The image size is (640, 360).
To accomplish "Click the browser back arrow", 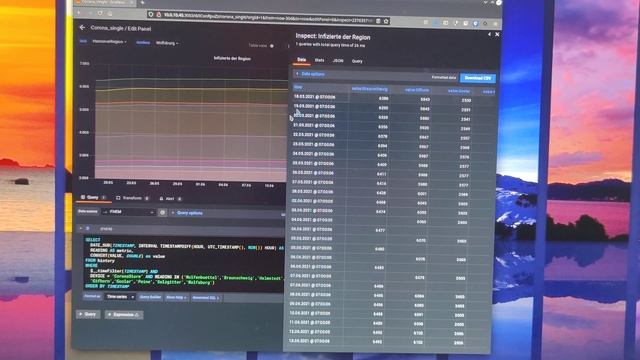I will click(79, 12).
